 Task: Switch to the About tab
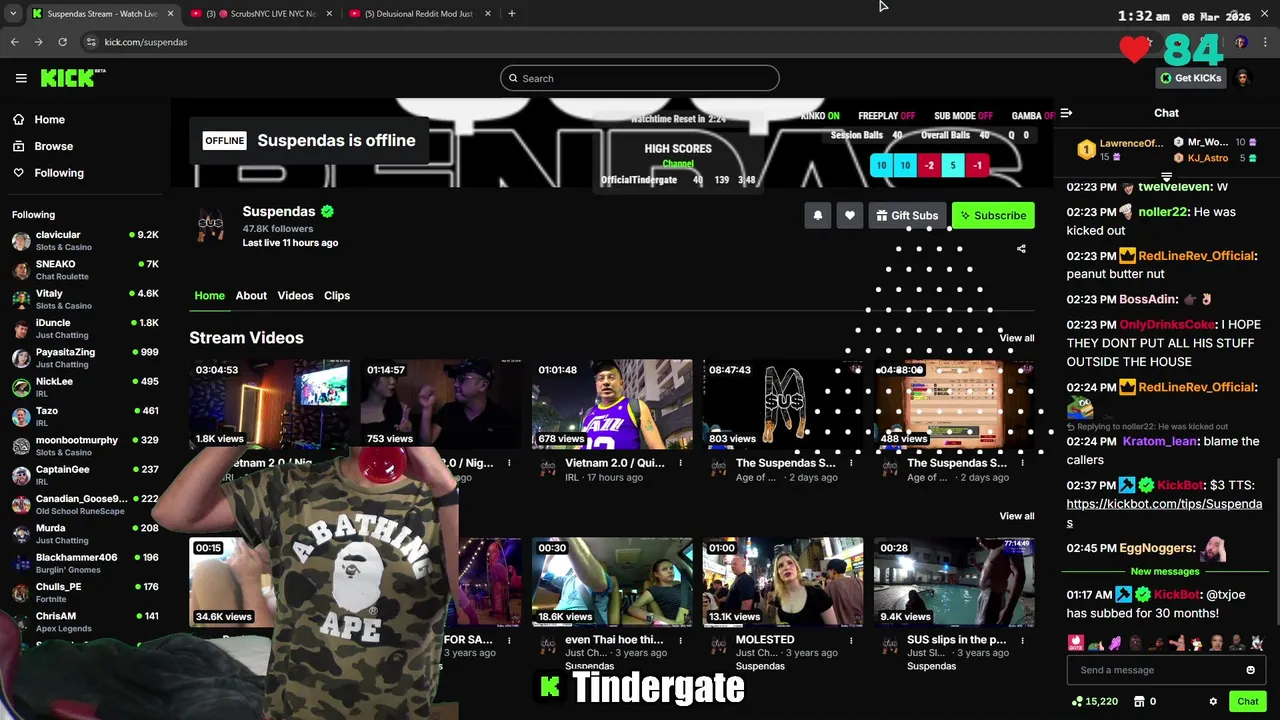(x=251, y=296)
